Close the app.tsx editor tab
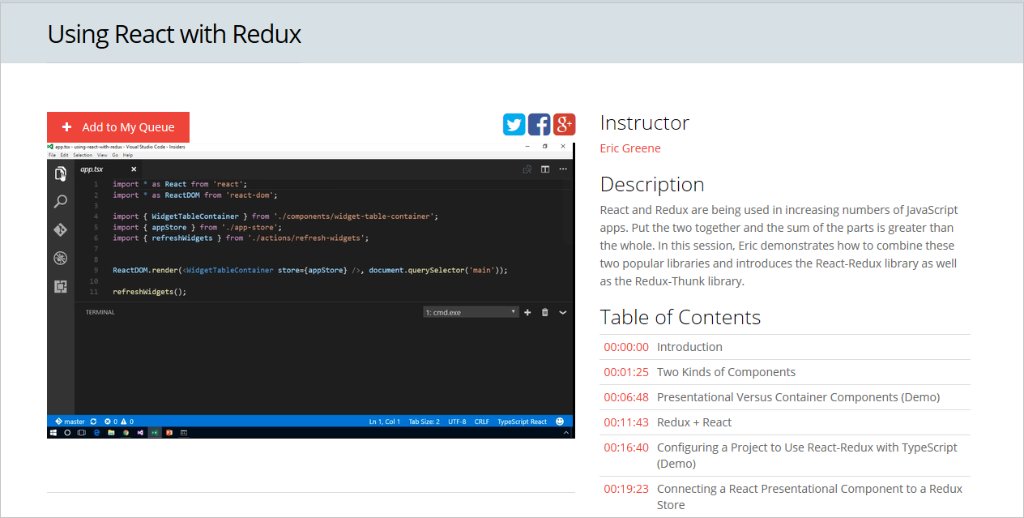Viewport: 1024px width, 518px height. [x=133, y=169]
